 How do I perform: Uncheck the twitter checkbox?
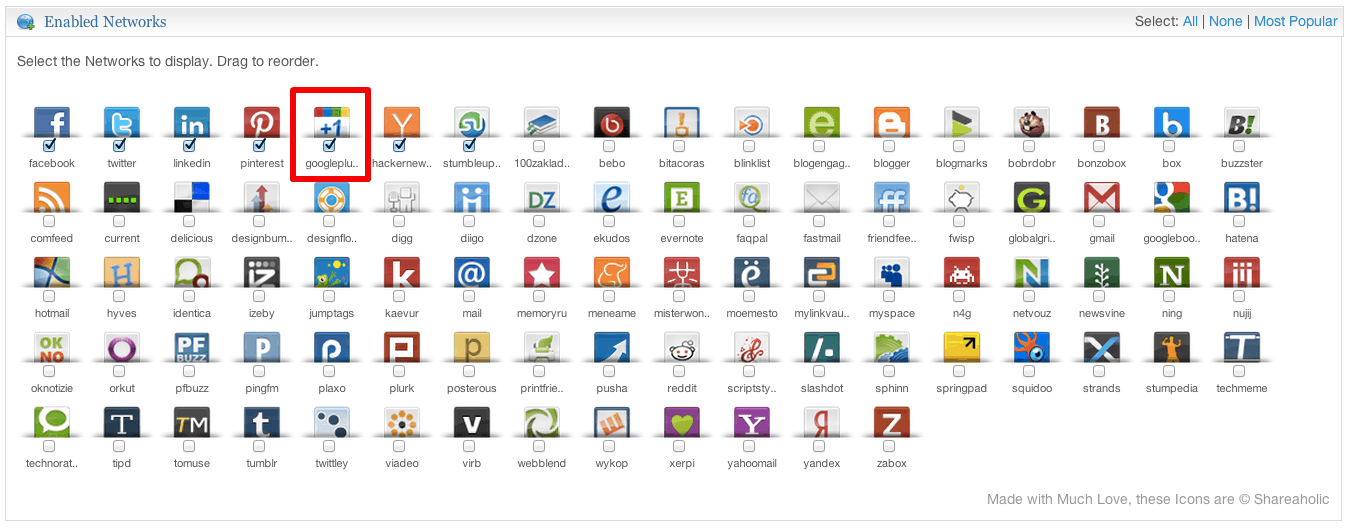[119, 146]
